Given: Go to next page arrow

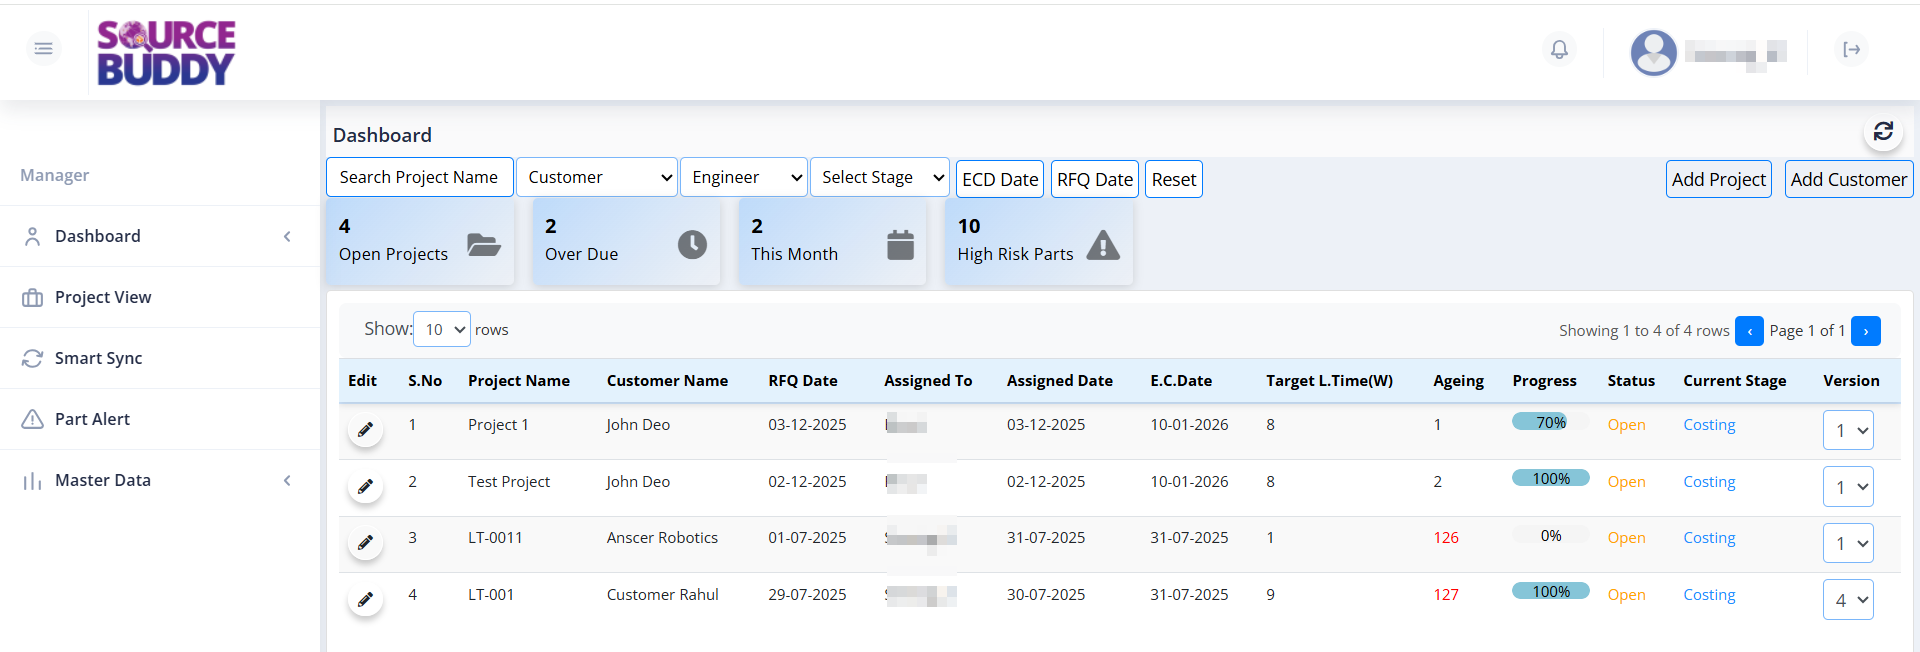Looking at the screenshot, I should 1865,331.
